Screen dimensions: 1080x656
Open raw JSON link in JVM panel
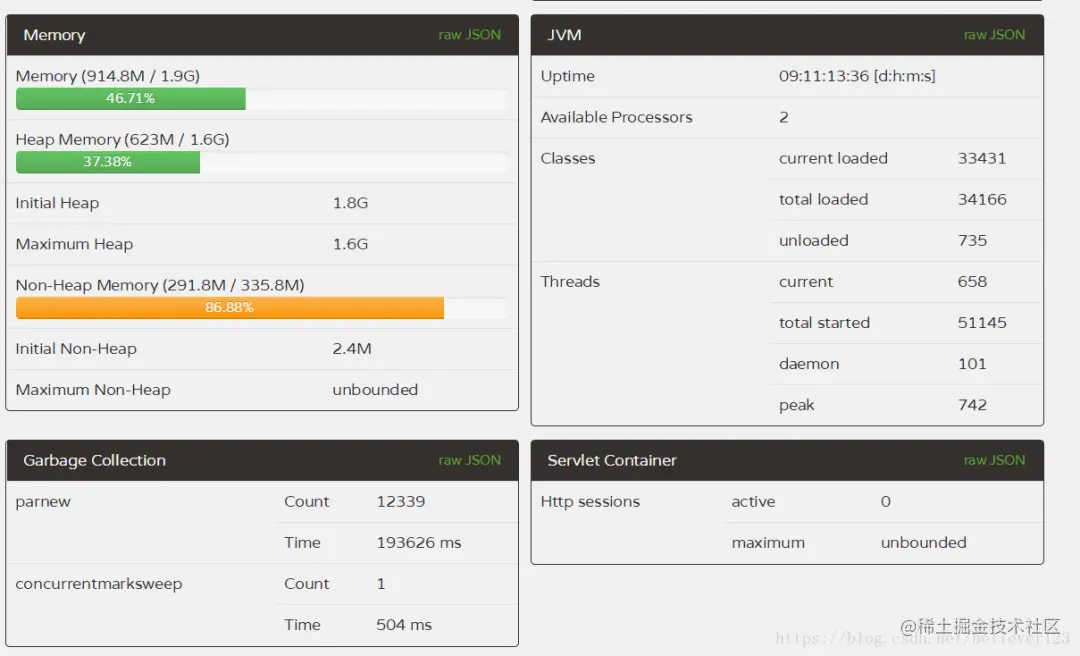pyautogui.click(x=994, y=34)
